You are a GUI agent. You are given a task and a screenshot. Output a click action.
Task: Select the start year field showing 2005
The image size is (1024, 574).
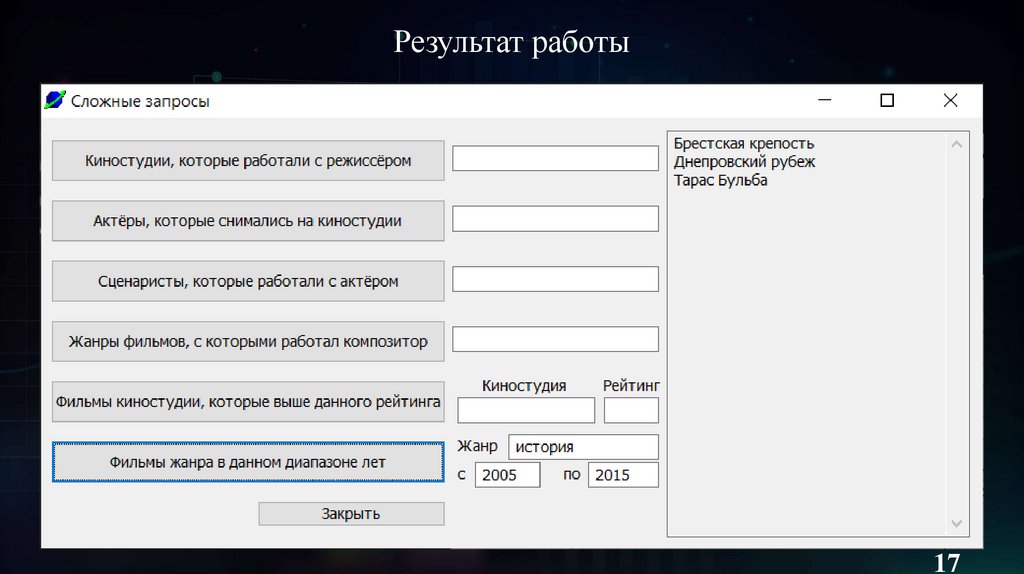(x=507, y=475)
